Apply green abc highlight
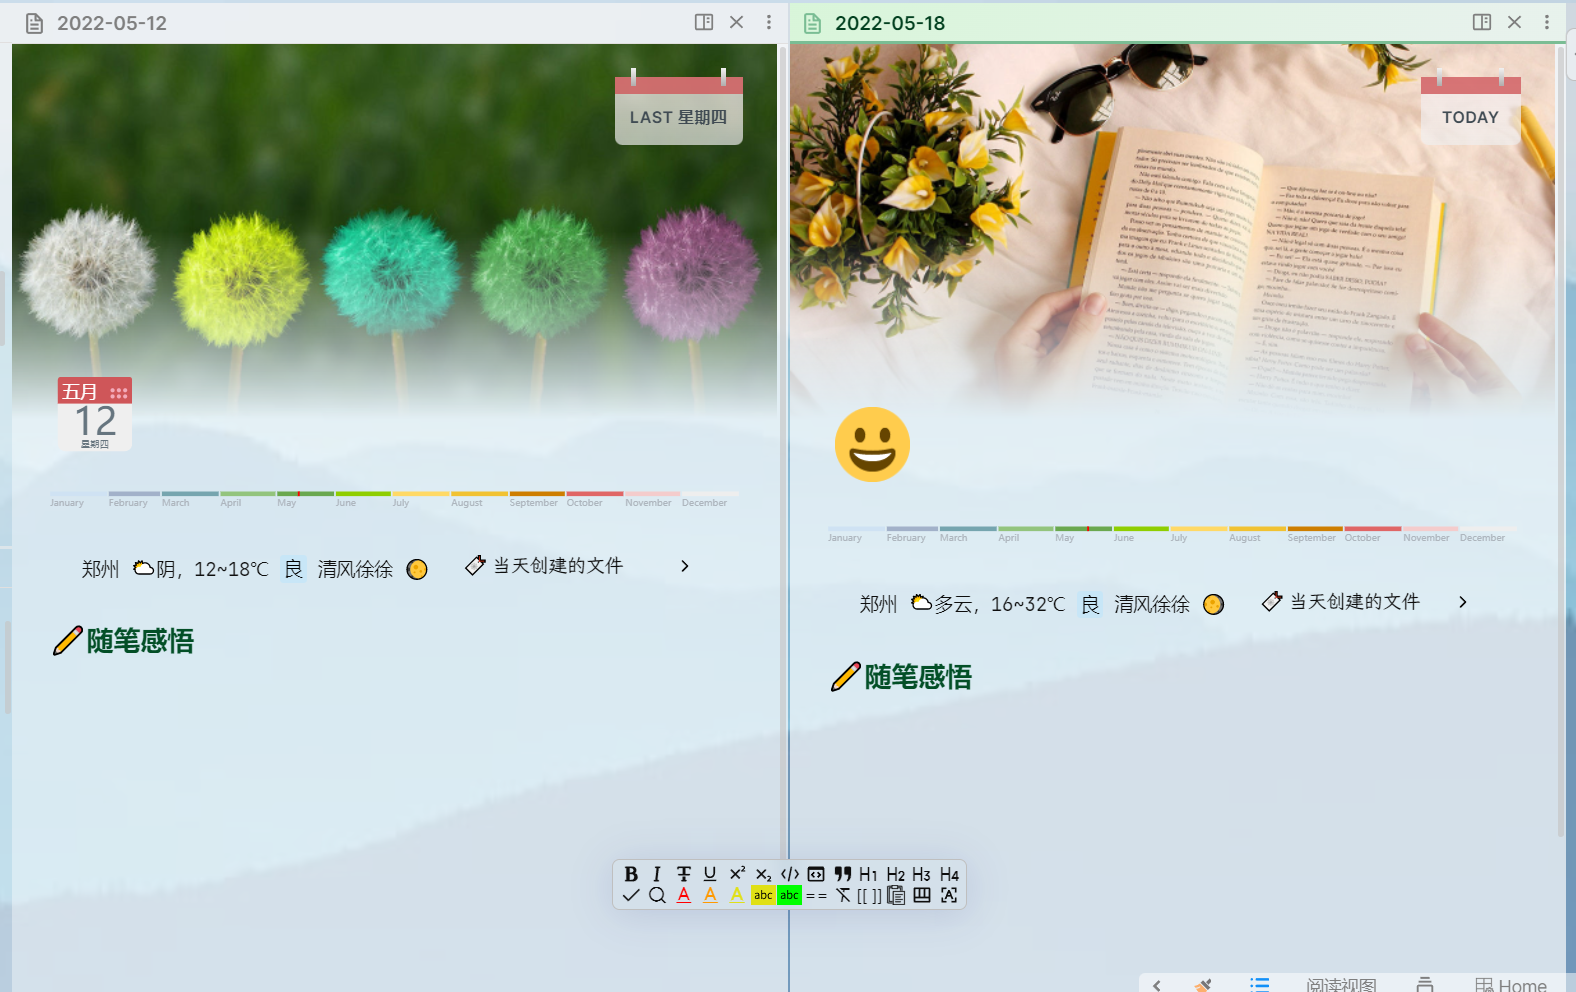1576x992 pixels. click(x=790, y=896)
